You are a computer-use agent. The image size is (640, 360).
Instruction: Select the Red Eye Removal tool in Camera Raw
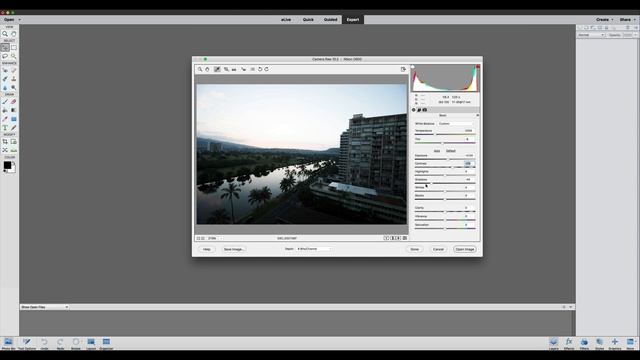243,69
